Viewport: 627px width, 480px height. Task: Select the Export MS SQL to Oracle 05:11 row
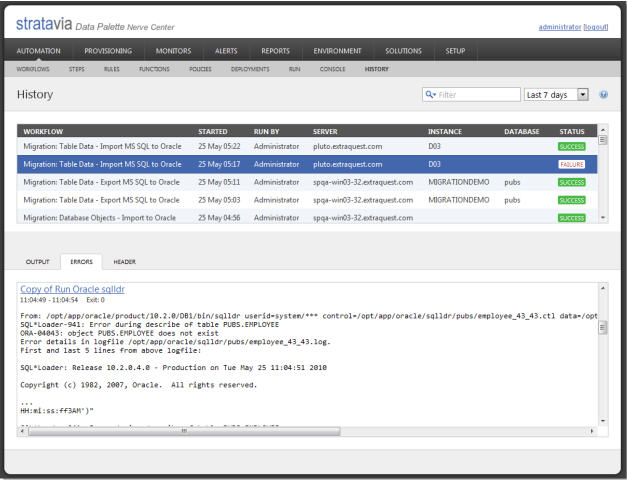click(101, 182)
